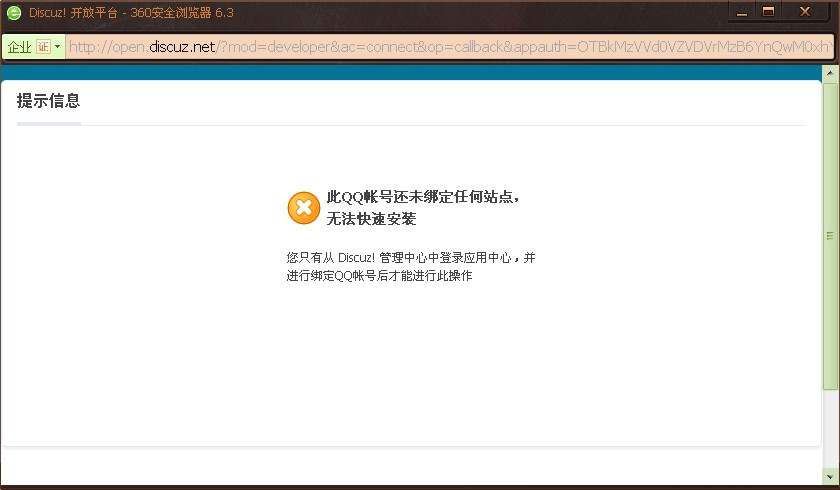This screenshot has width=840, height=490.
Task: Click the 此QQ帐号还未绑定任何站点 message line
Action: coord(423,197)
